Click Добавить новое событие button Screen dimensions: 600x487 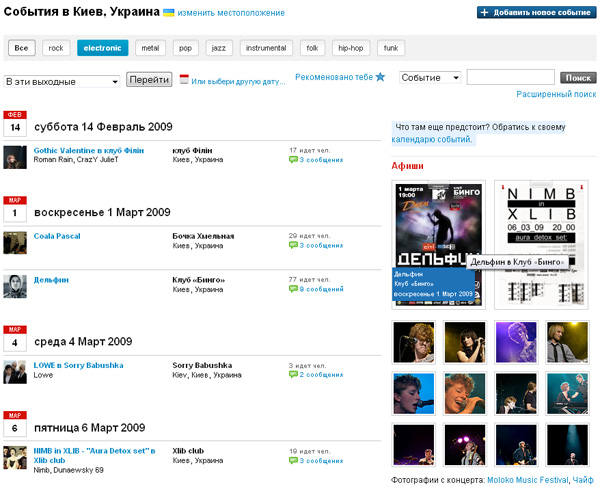536,12
